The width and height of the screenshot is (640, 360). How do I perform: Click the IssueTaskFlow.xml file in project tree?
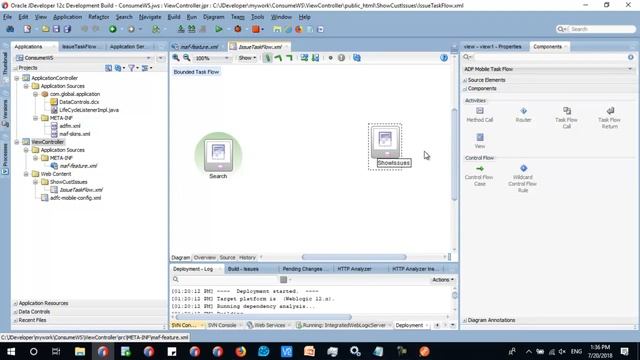pos(81,190)
